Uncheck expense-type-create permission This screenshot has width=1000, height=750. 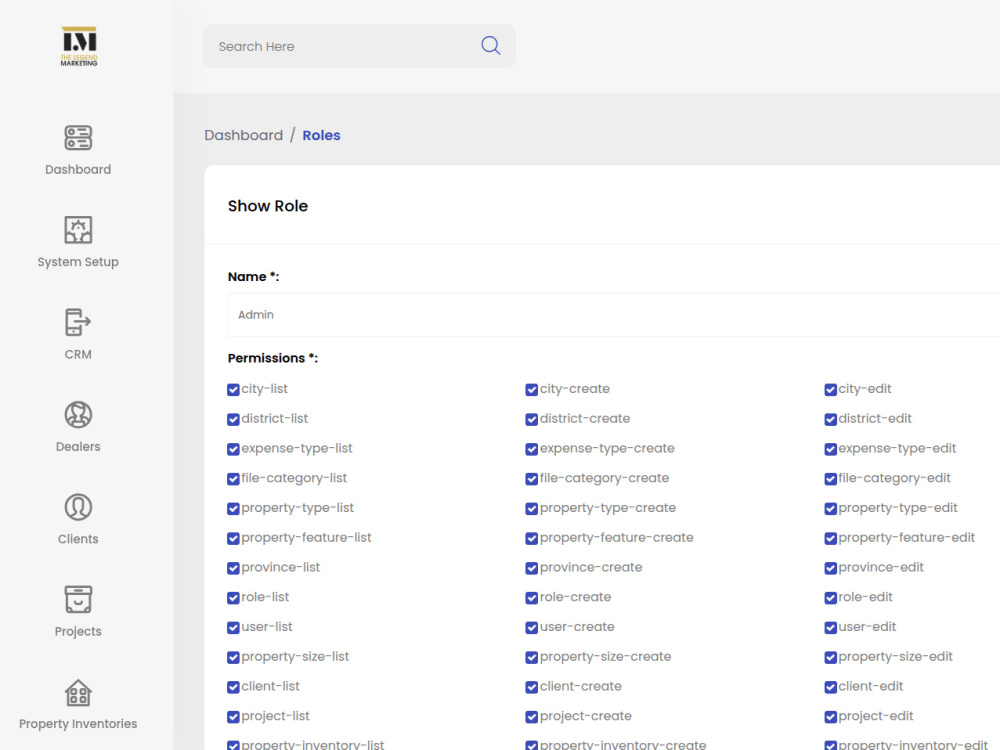click(532, 449)
